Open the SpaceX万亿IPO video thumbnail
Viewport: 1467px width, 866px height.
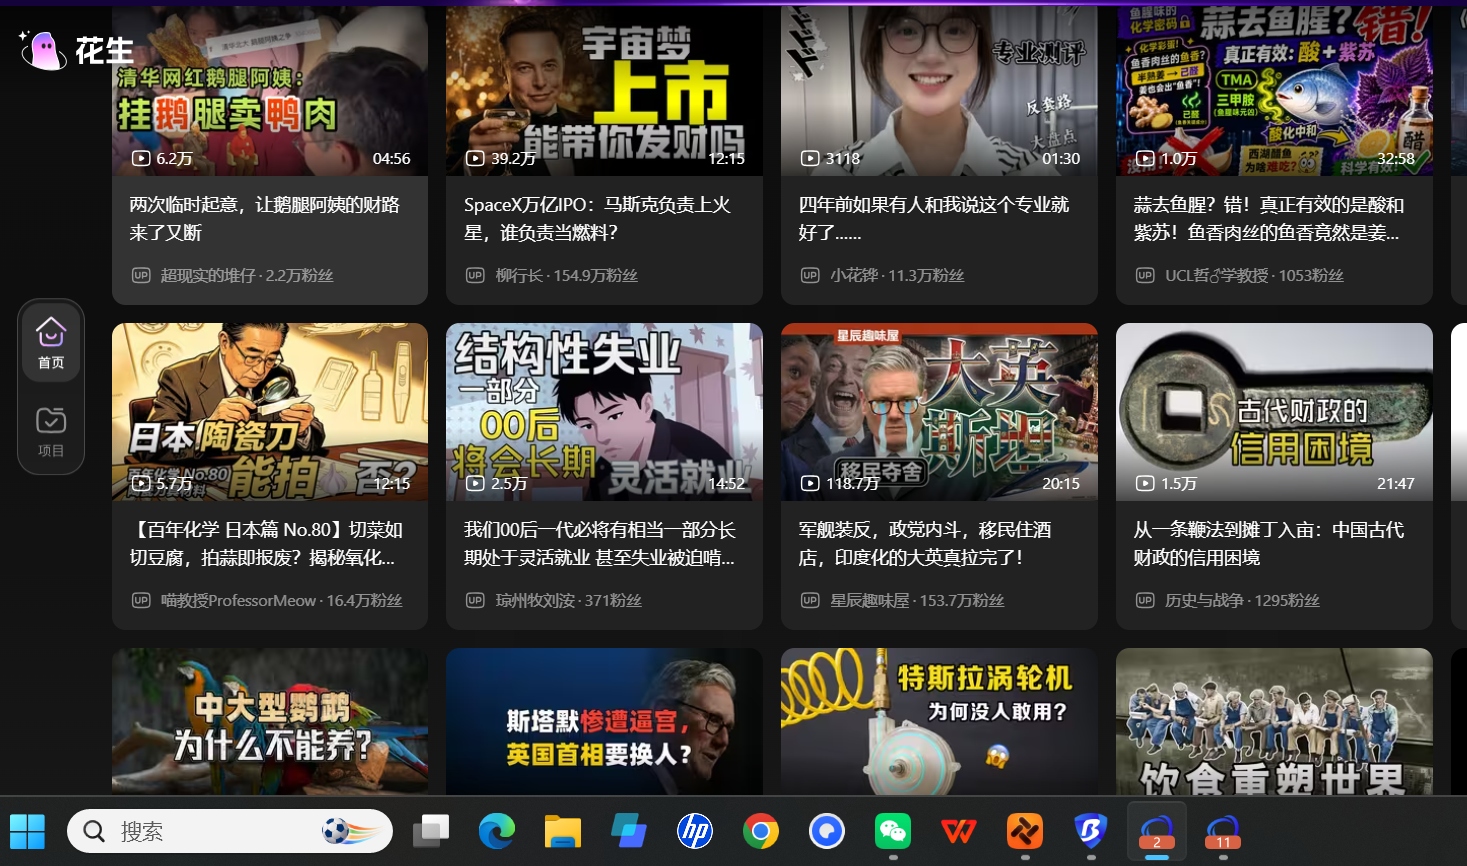tap(604, 91)
